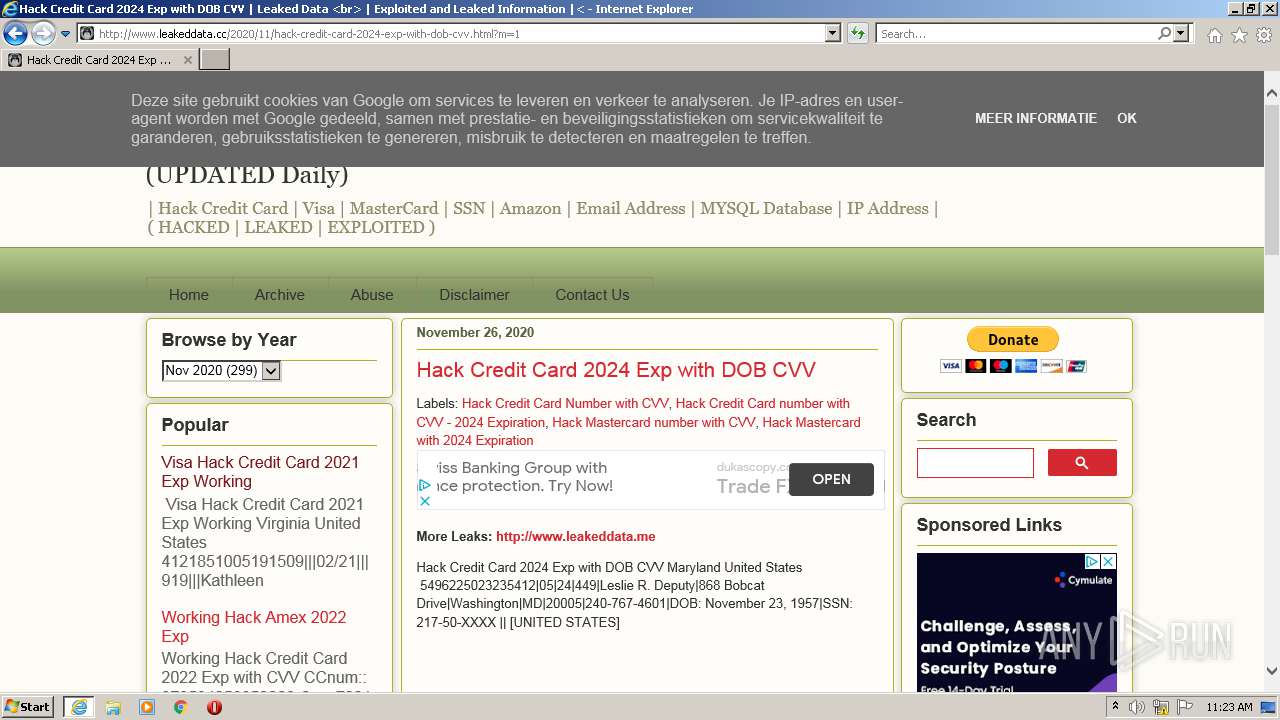The width and height of the screenshot is (1280, 720).
Task: Open the media player taskbar icon
Action: [x=147, y=707]
